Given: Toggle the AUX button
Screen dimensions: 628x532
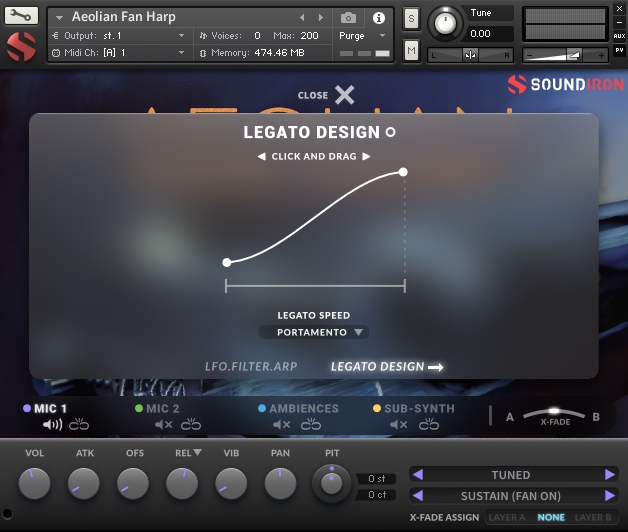Looking at the screenshot, I should tap(619, 36).
